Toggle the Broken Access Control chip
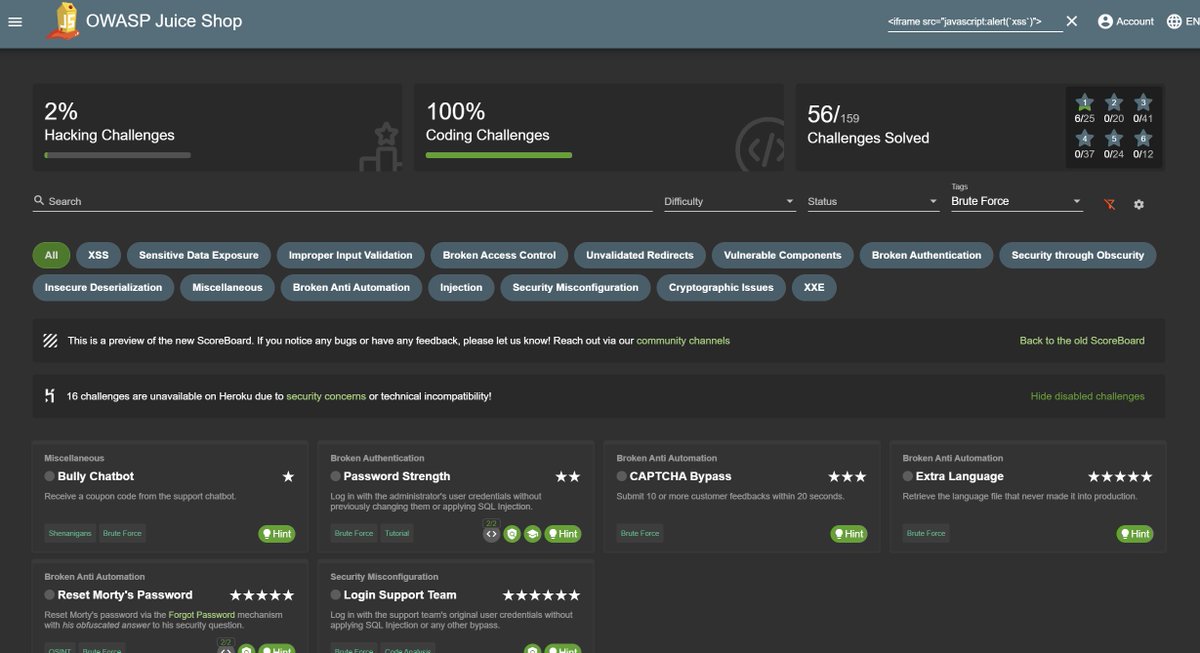1200x653 pixels. pos(499,255)
